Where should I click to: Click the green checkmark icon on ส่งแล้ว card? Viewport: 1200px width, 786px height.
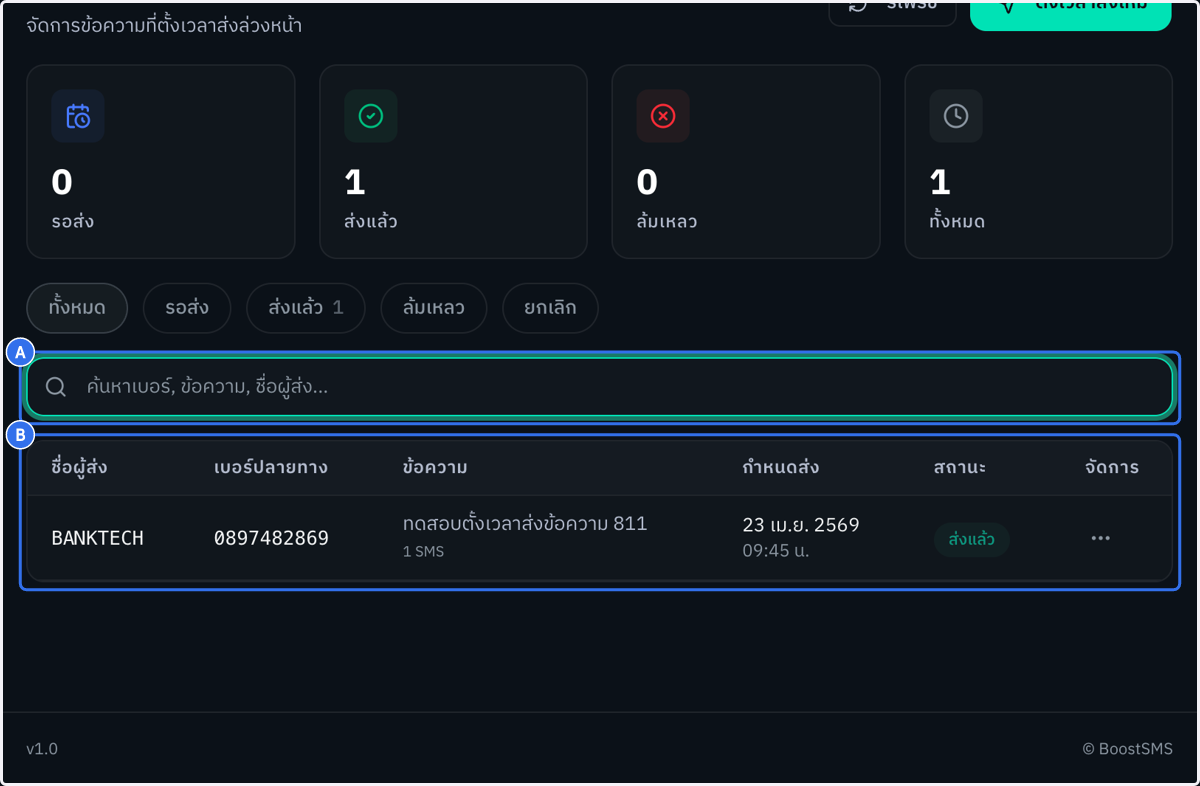371,116
